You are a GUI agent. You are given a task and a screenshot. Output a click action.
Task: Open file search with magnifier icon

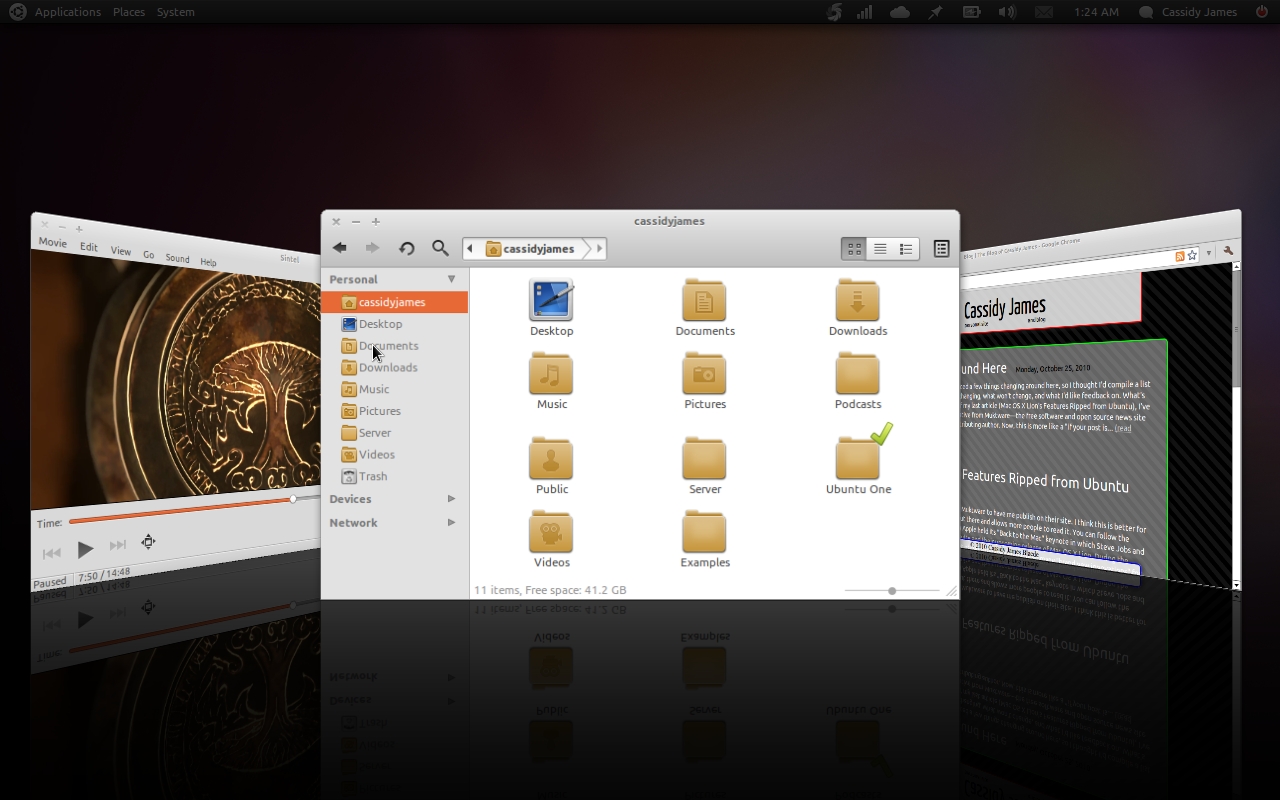(x=440, y=248)
